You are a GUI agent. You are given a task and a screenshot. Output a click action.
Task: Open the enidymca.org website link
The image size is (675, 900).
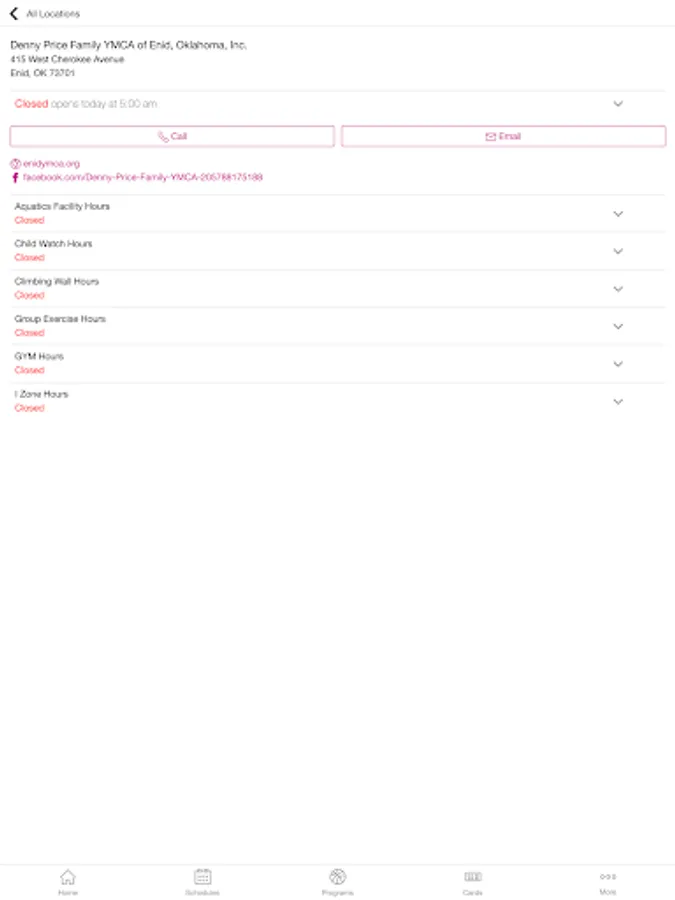[51, 164]
